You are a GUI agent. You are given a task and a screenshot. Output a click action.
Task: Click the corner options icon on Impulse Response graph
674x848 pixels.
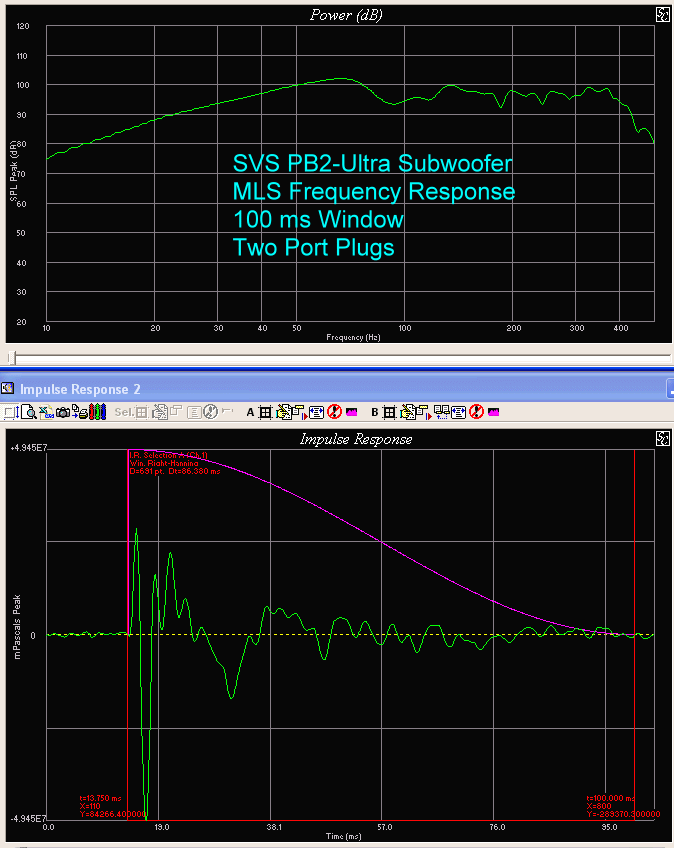(663, 439)
